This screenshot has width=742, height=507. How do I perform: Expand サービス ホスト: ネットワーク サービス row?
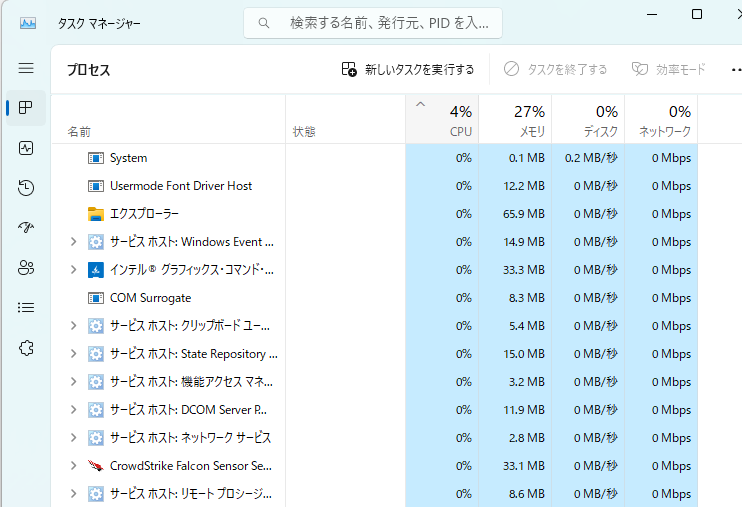(73, 437)
